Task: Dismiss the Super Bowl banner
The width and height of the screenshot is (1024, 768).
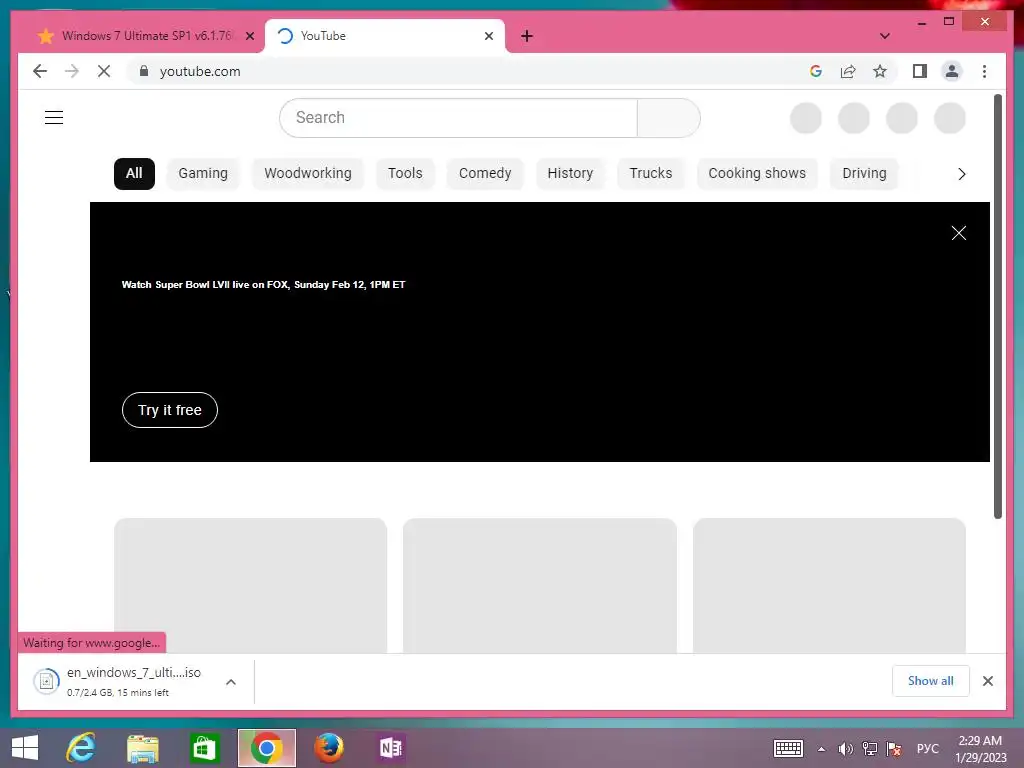Action: (x=958, y=233)
